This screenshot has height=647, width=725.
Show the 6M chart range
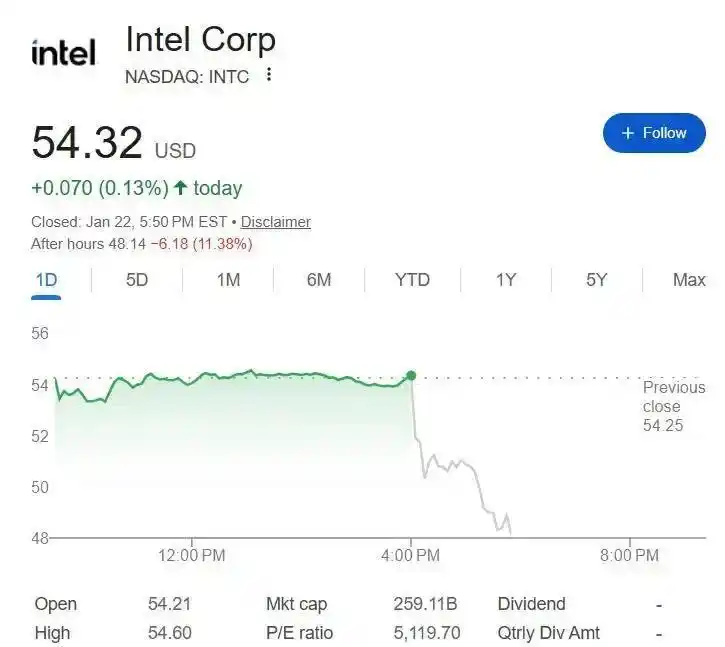[319, 280]
